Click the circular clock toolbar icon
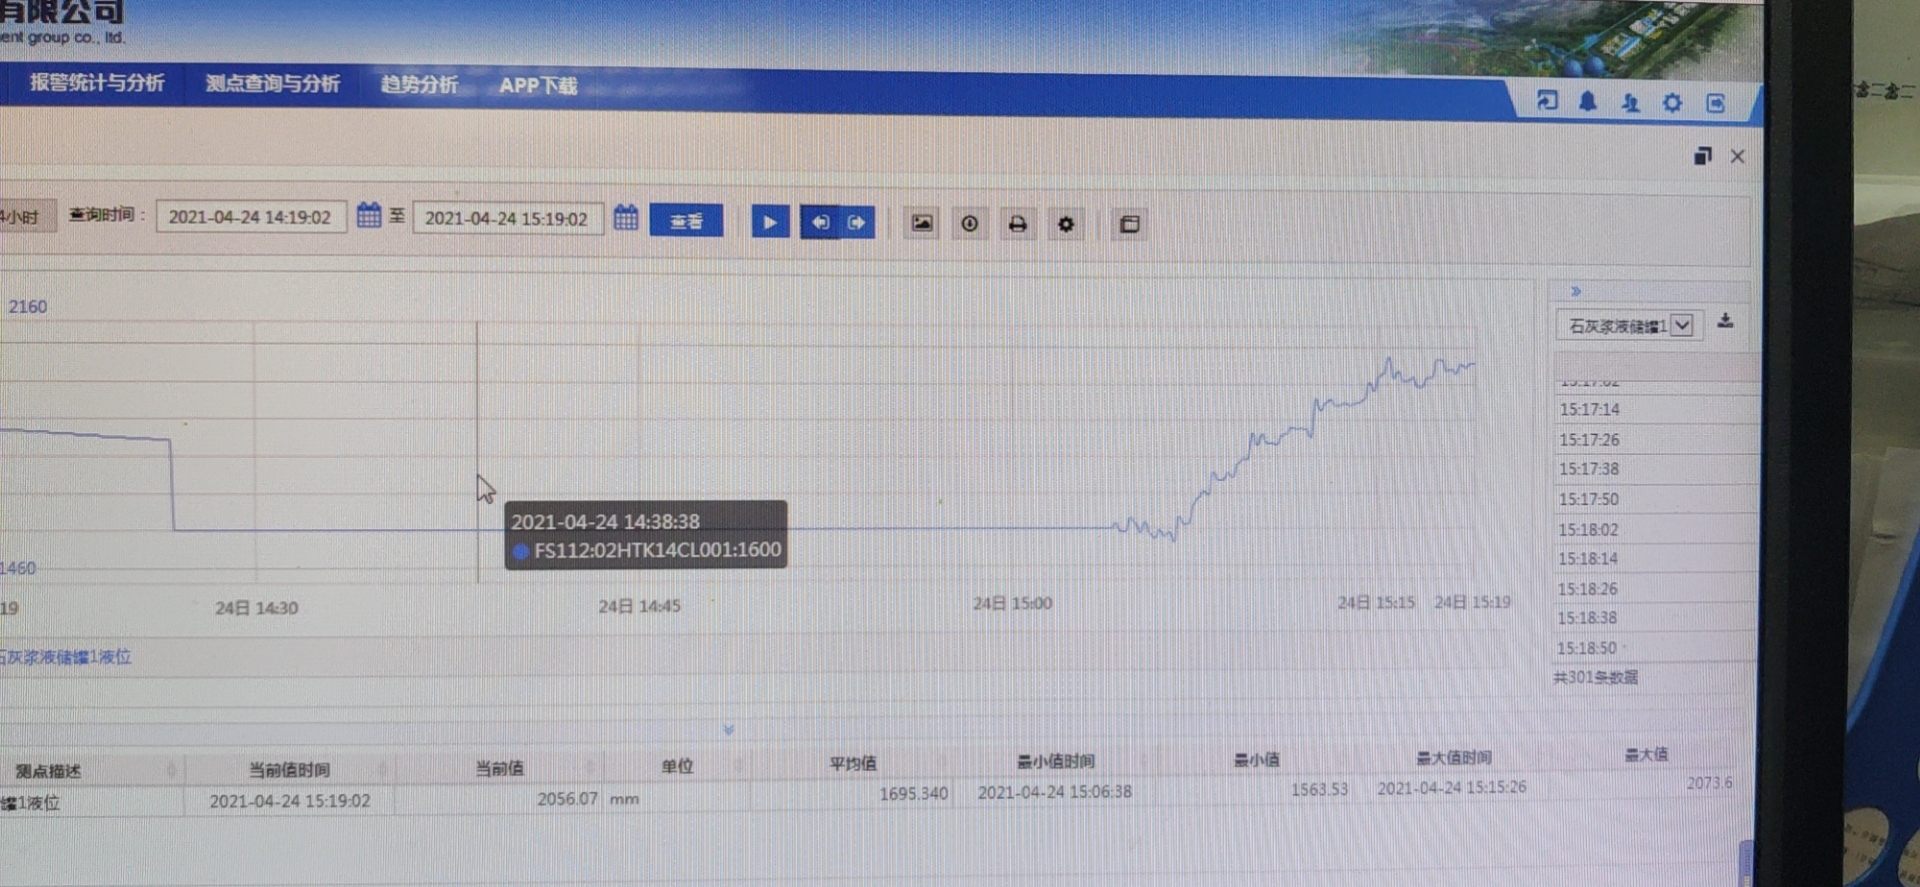1920x887 pixels. click(x=969, y=224)
